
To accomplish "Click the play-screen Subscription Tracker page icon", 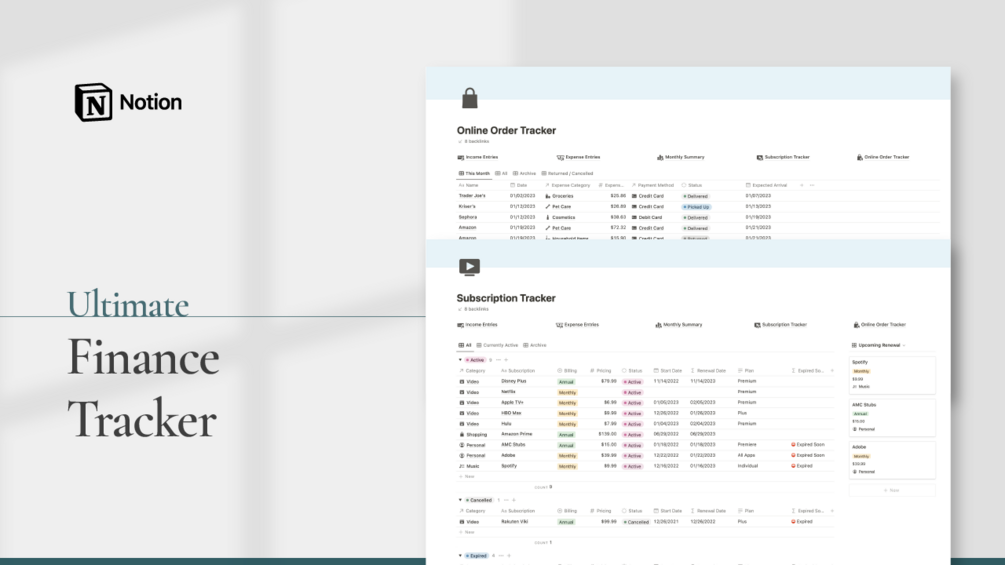I will point(469,266).
